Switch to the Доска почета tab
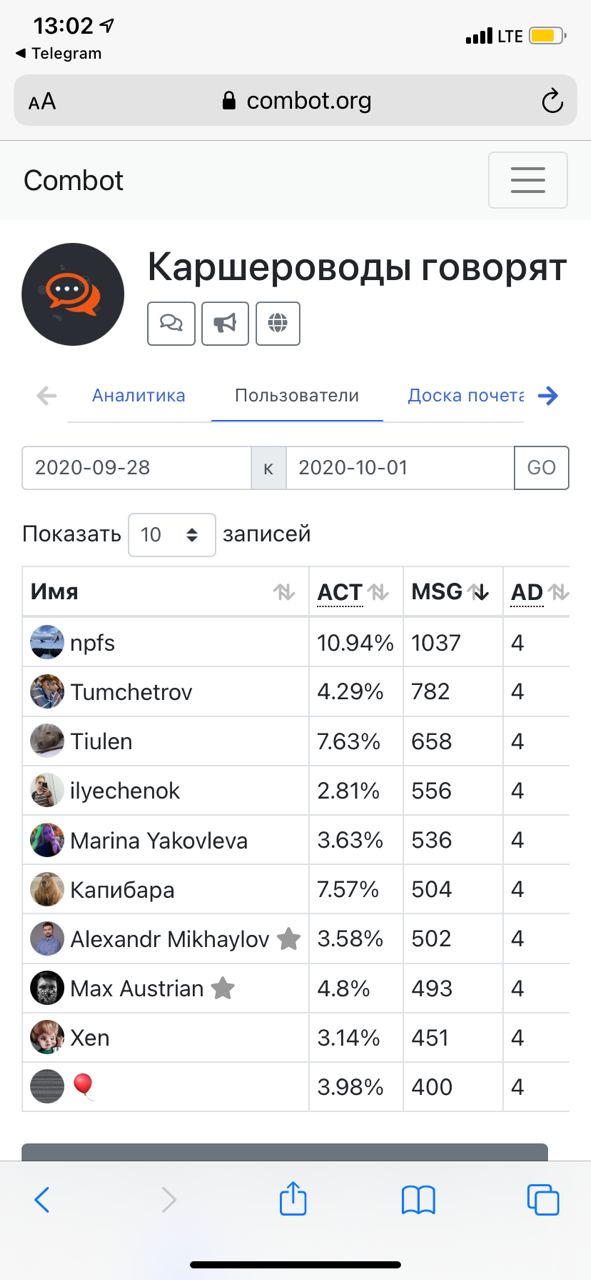The width and height of the screenshot is (591, 1280). click(x=466, y=395)
